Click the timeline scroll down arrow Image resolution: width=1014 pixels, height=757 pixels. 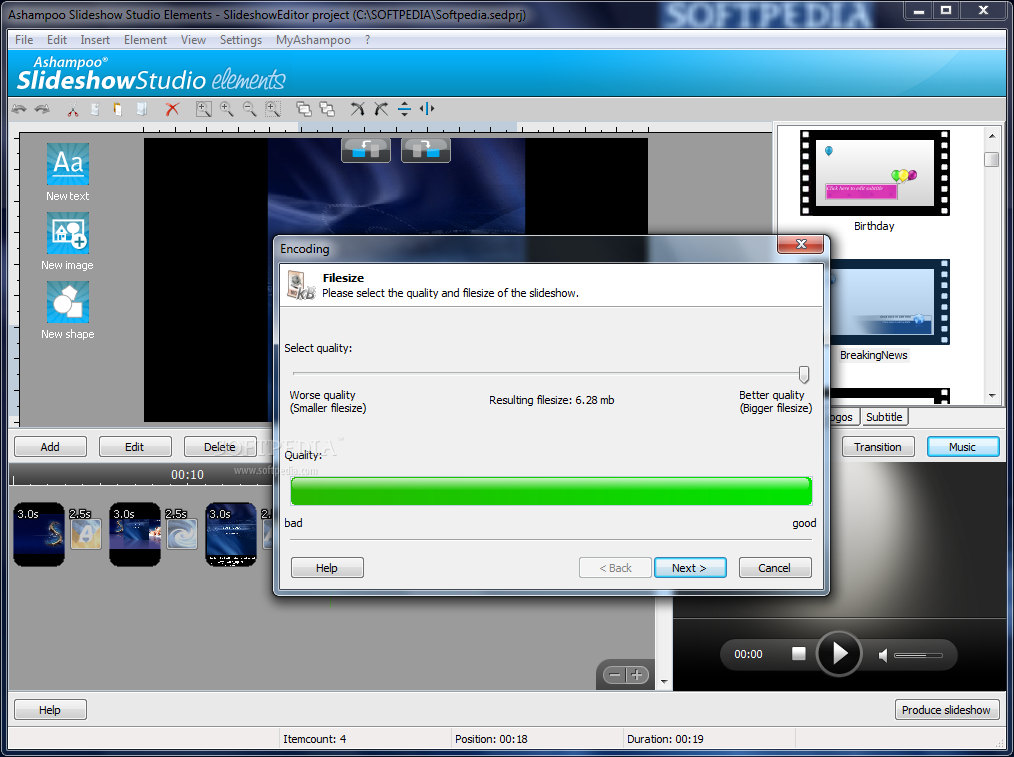664,682
